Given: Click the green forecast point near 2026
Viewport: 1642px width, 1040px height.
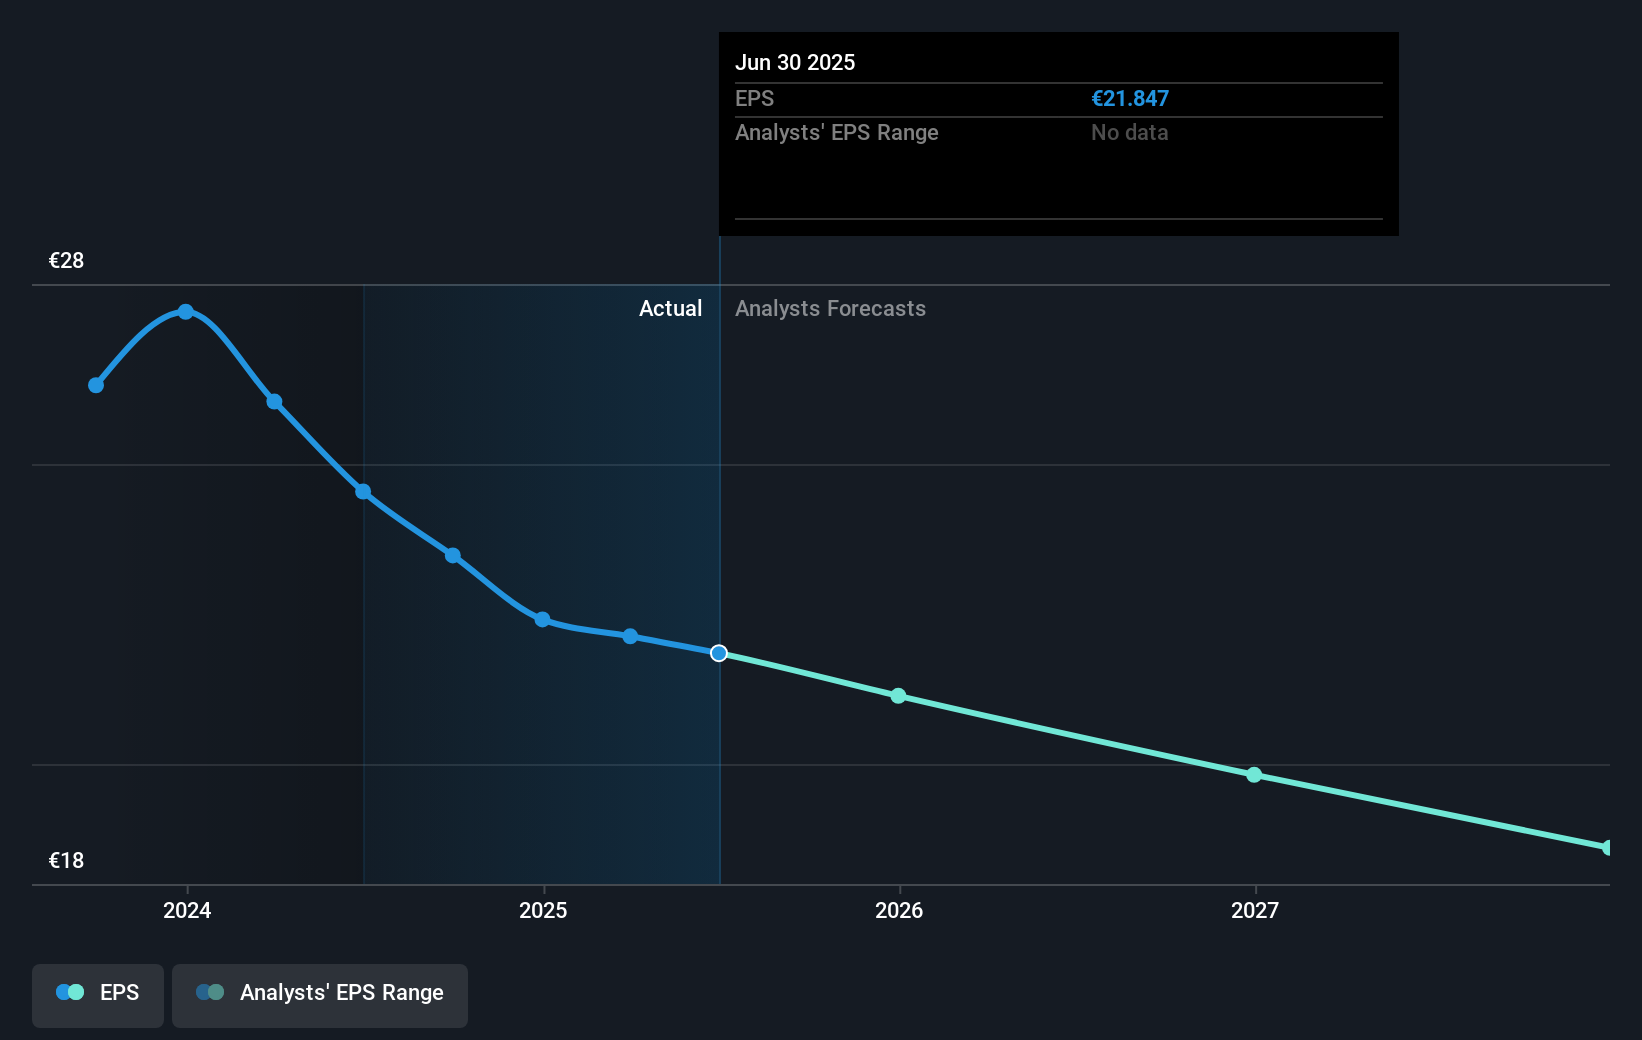Looking at the screenshot, I should (898, 696).
